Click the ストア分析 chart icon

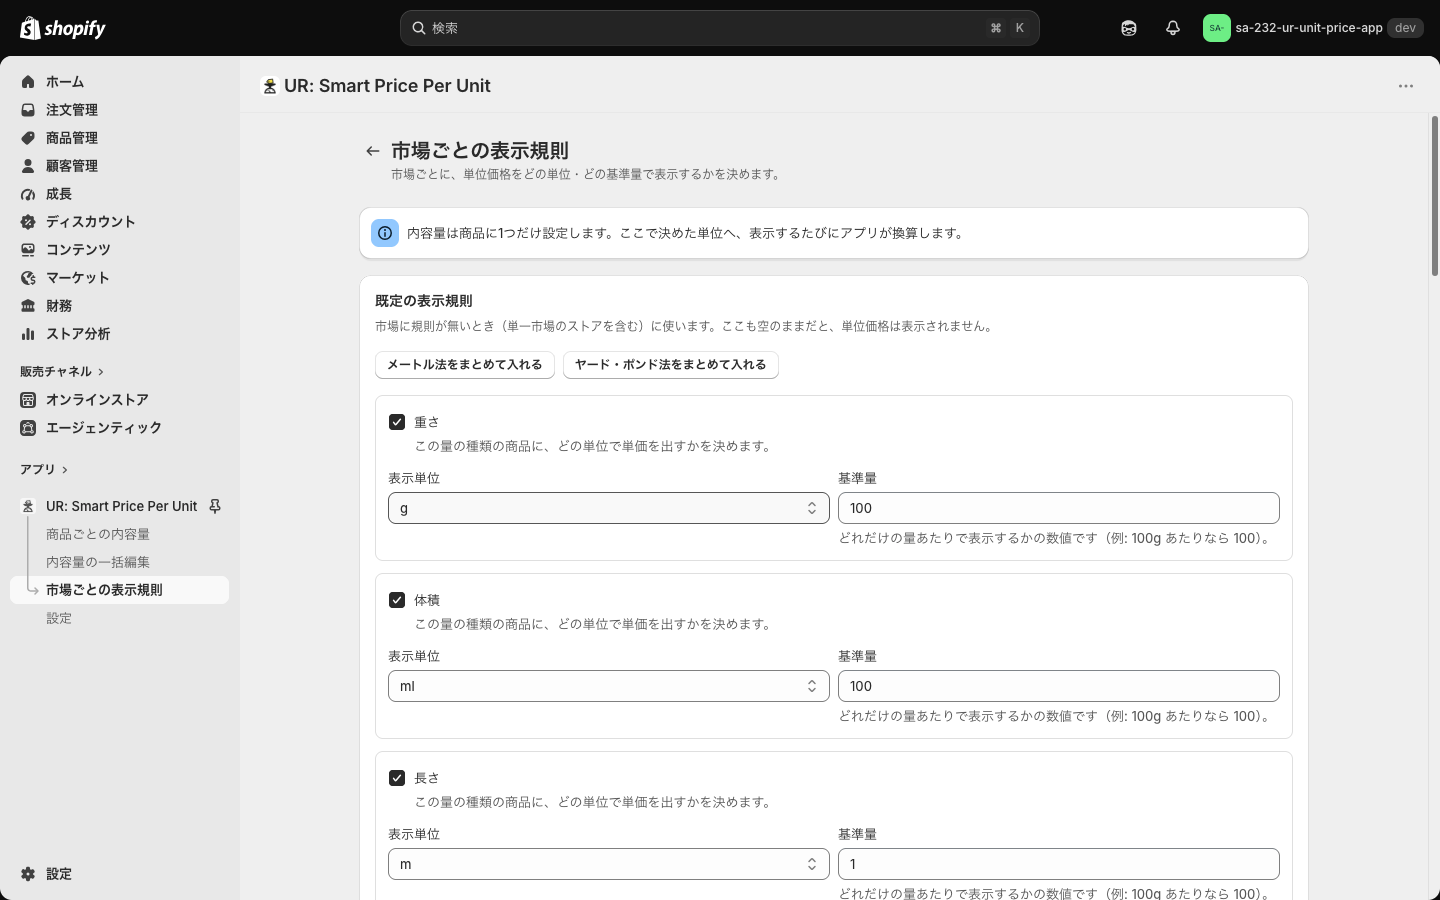coord(28,334)
